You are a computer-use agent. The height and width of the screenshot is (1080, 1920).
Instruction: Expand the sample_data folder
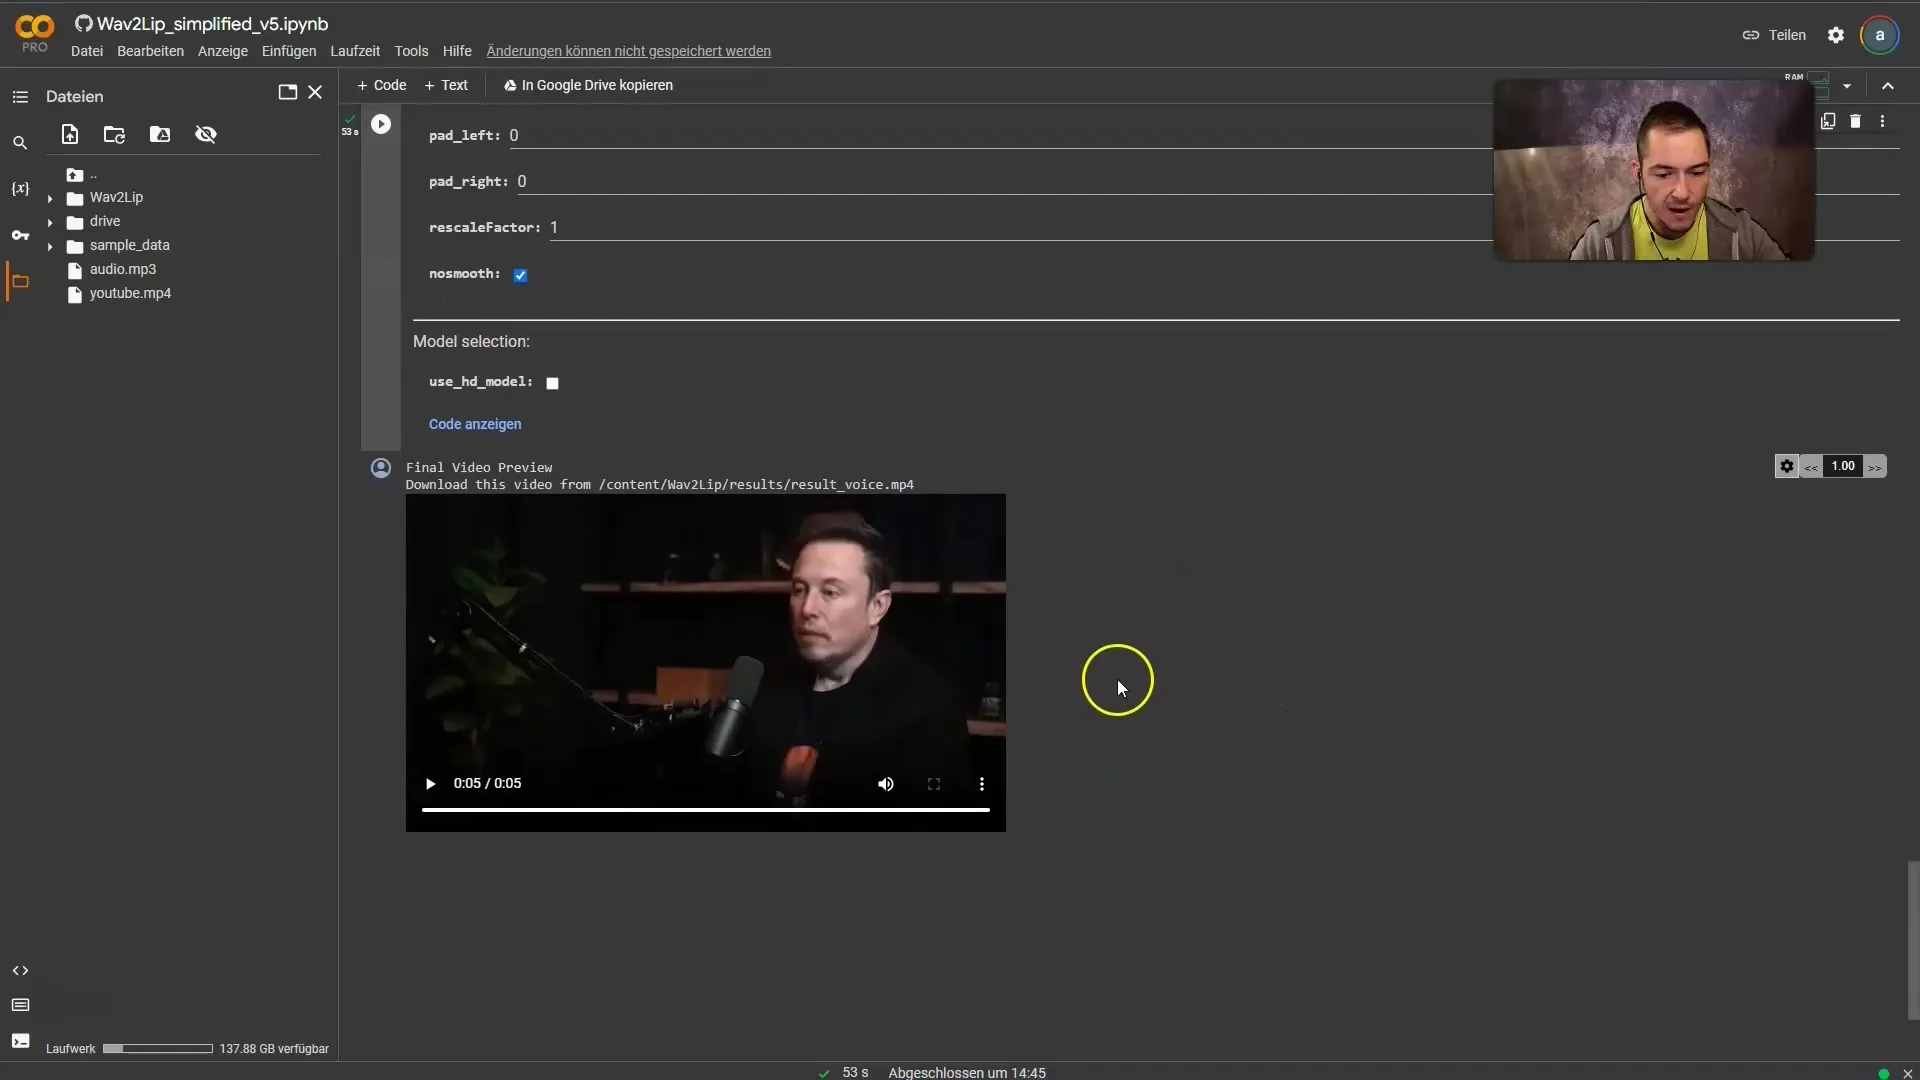point(50,246)
